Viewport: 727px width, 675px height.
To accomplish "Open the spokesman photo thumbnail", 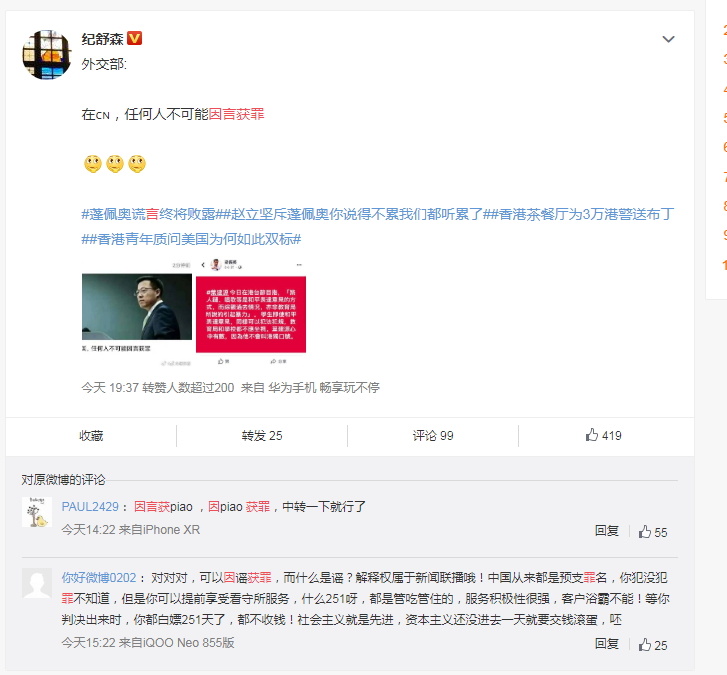I will 137,313.
